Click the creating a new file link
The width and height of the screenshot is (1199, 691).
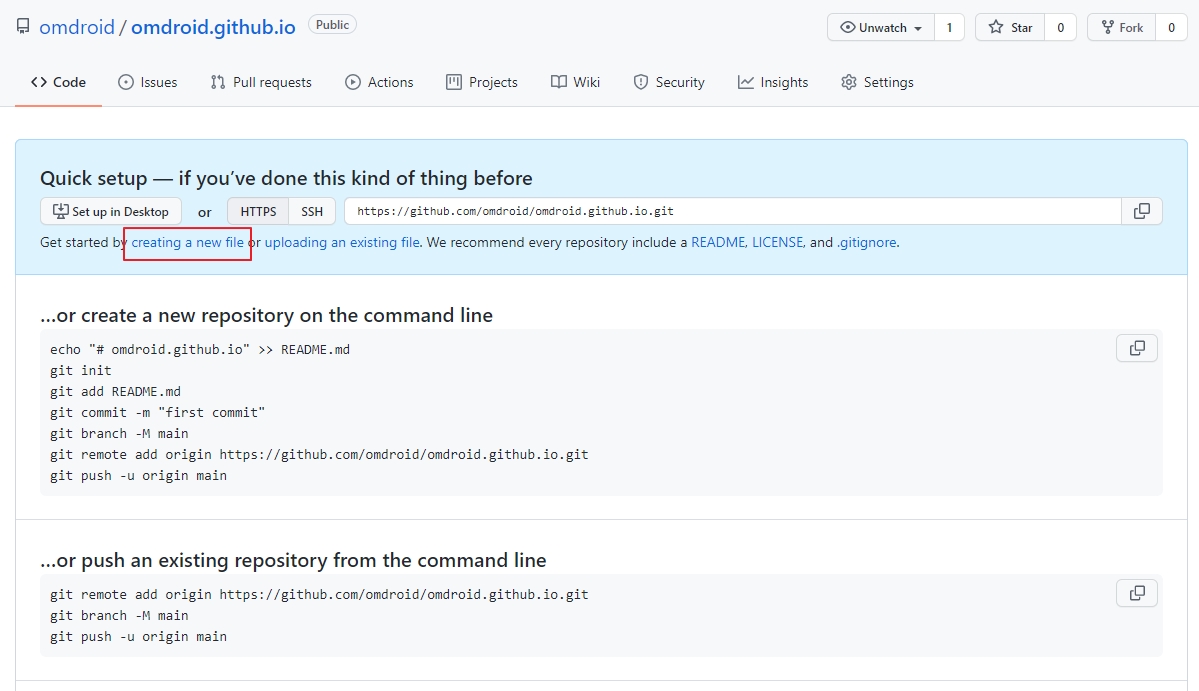tap(187, 242)
